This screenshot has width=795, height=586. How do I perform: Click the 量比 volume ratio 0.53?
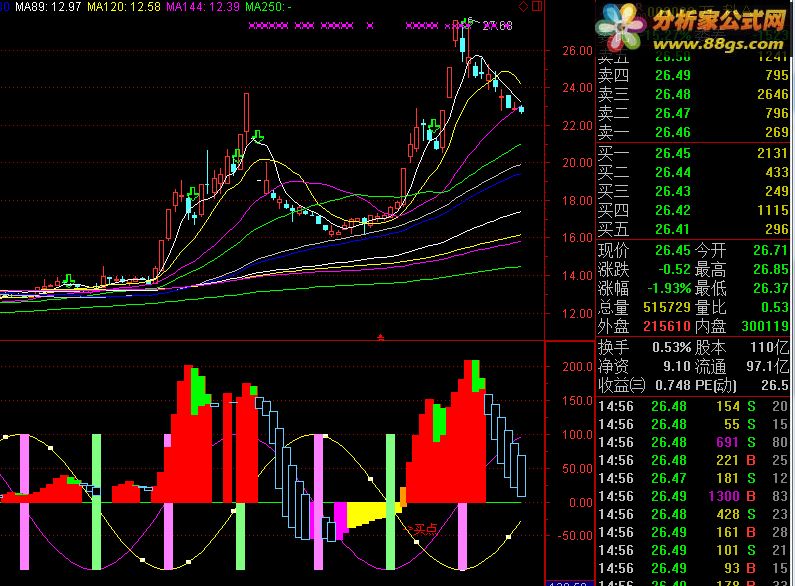[x=775, y=308]
